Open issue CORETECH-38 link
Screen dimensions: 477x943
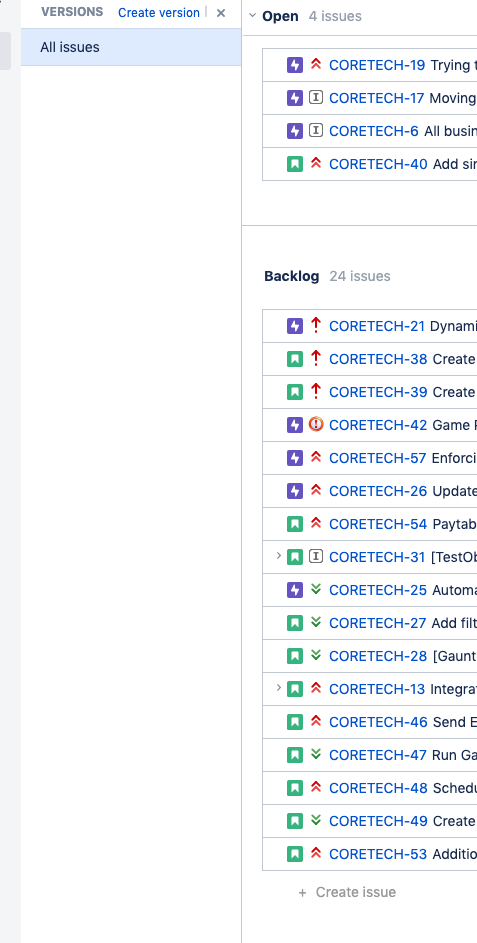[x=378, y=359]
